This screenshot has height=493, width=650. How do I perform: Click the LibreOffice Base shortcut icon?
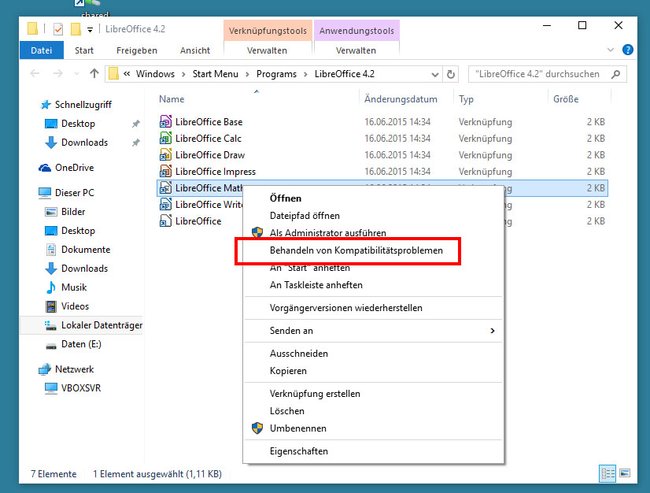(165, 121)
